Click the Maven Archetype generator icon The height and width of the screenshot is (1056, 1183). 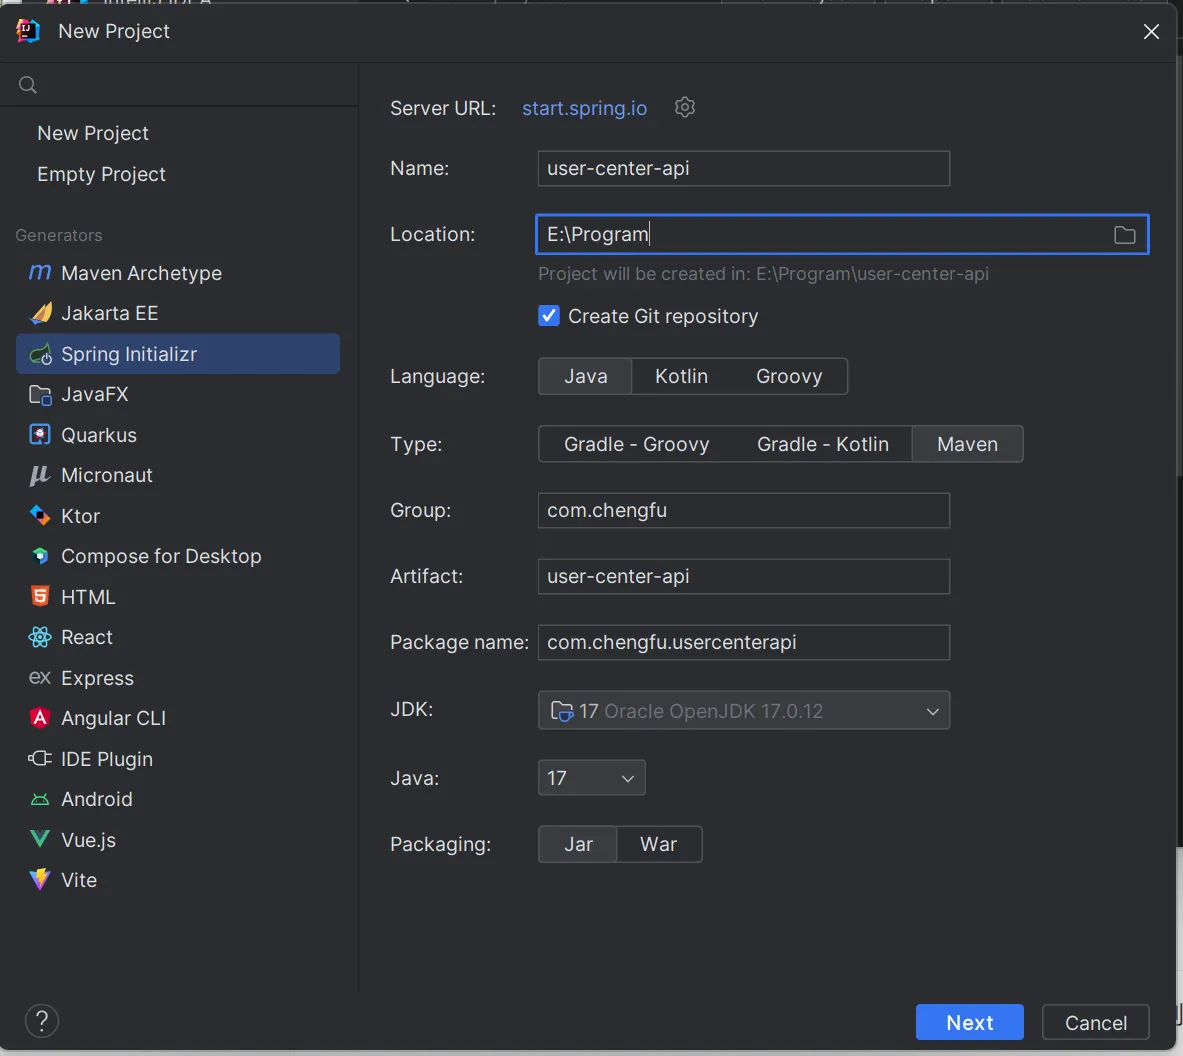click(39, 272)
